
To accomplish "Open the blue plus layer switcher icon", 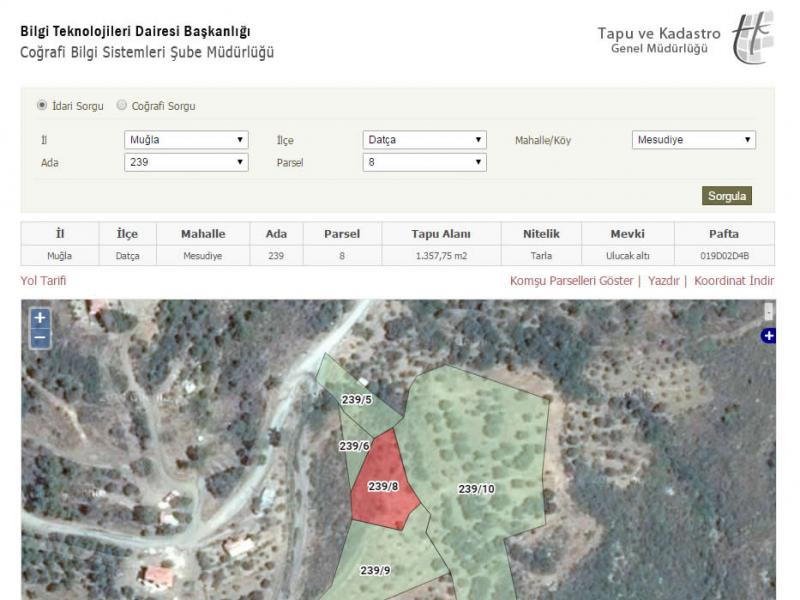I will (768, 336).
